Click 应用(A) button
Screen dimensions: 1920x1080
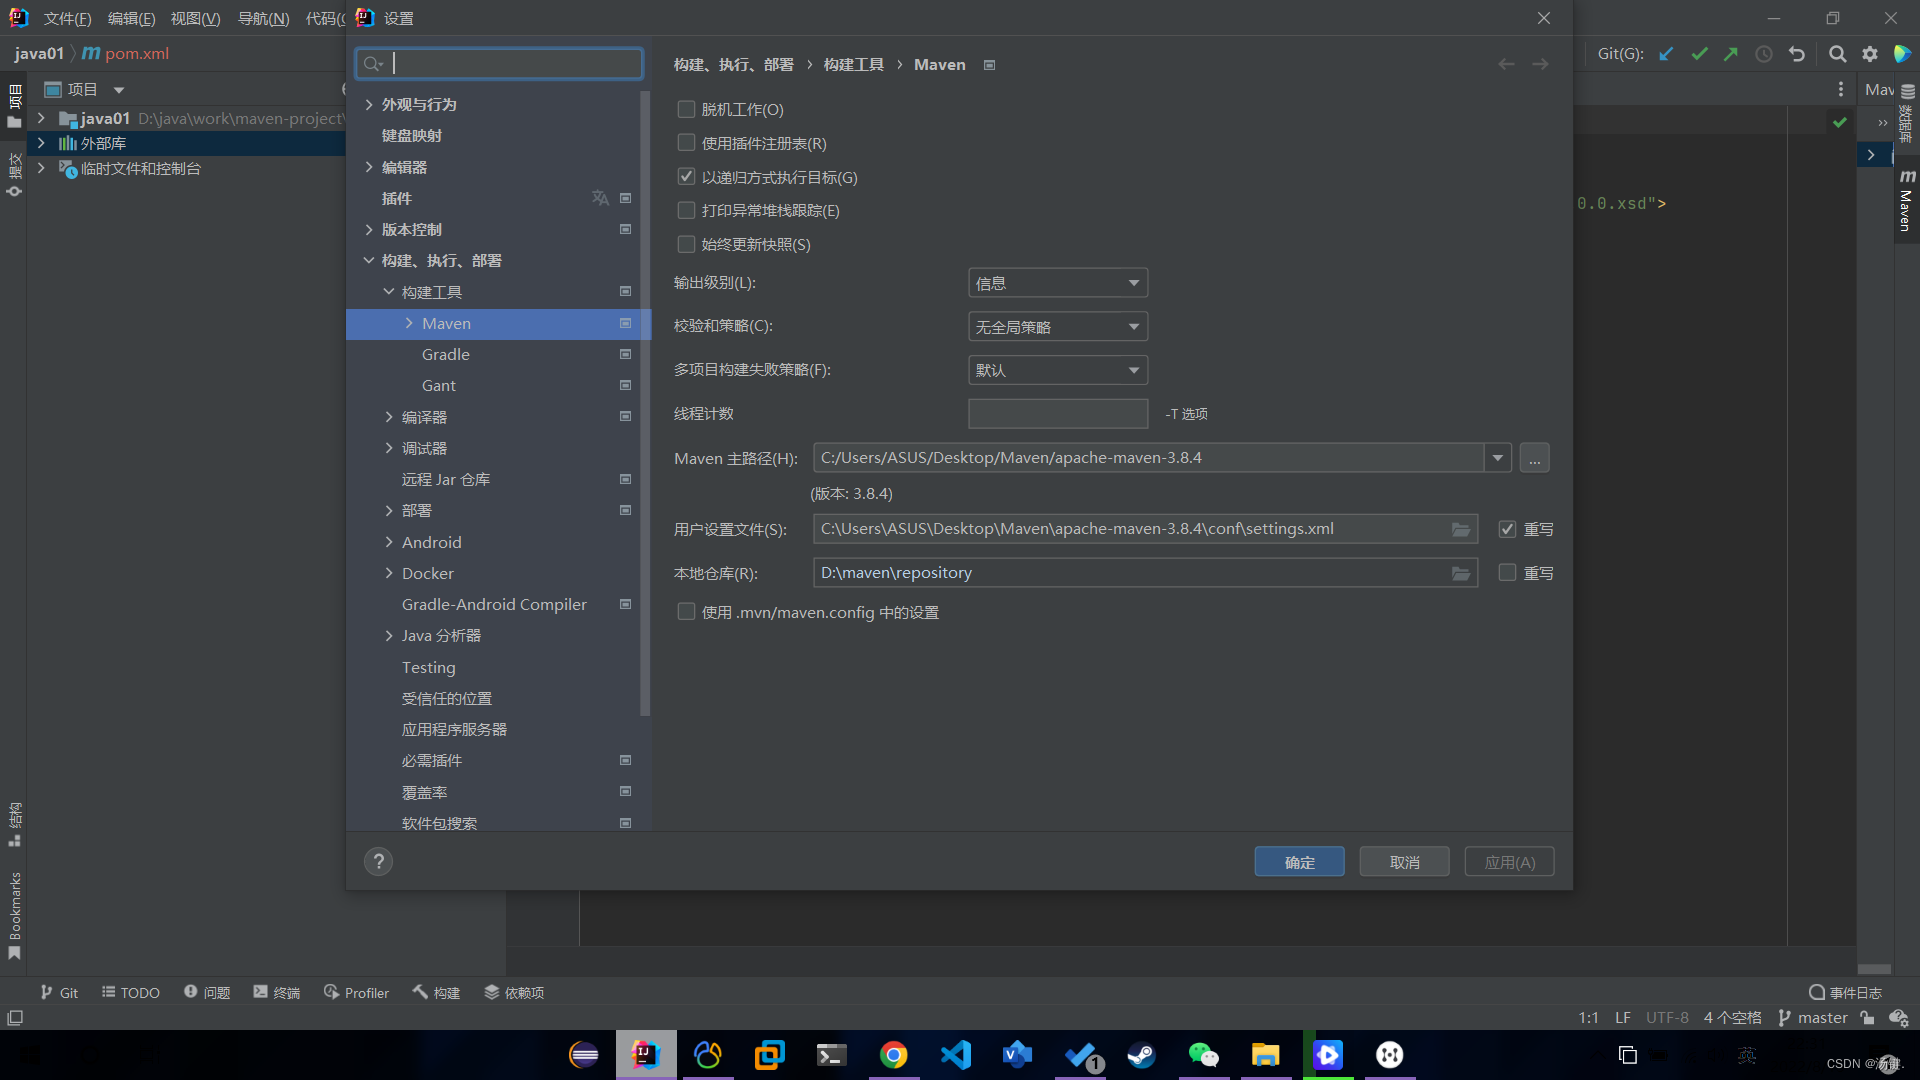click(1509, 862)
